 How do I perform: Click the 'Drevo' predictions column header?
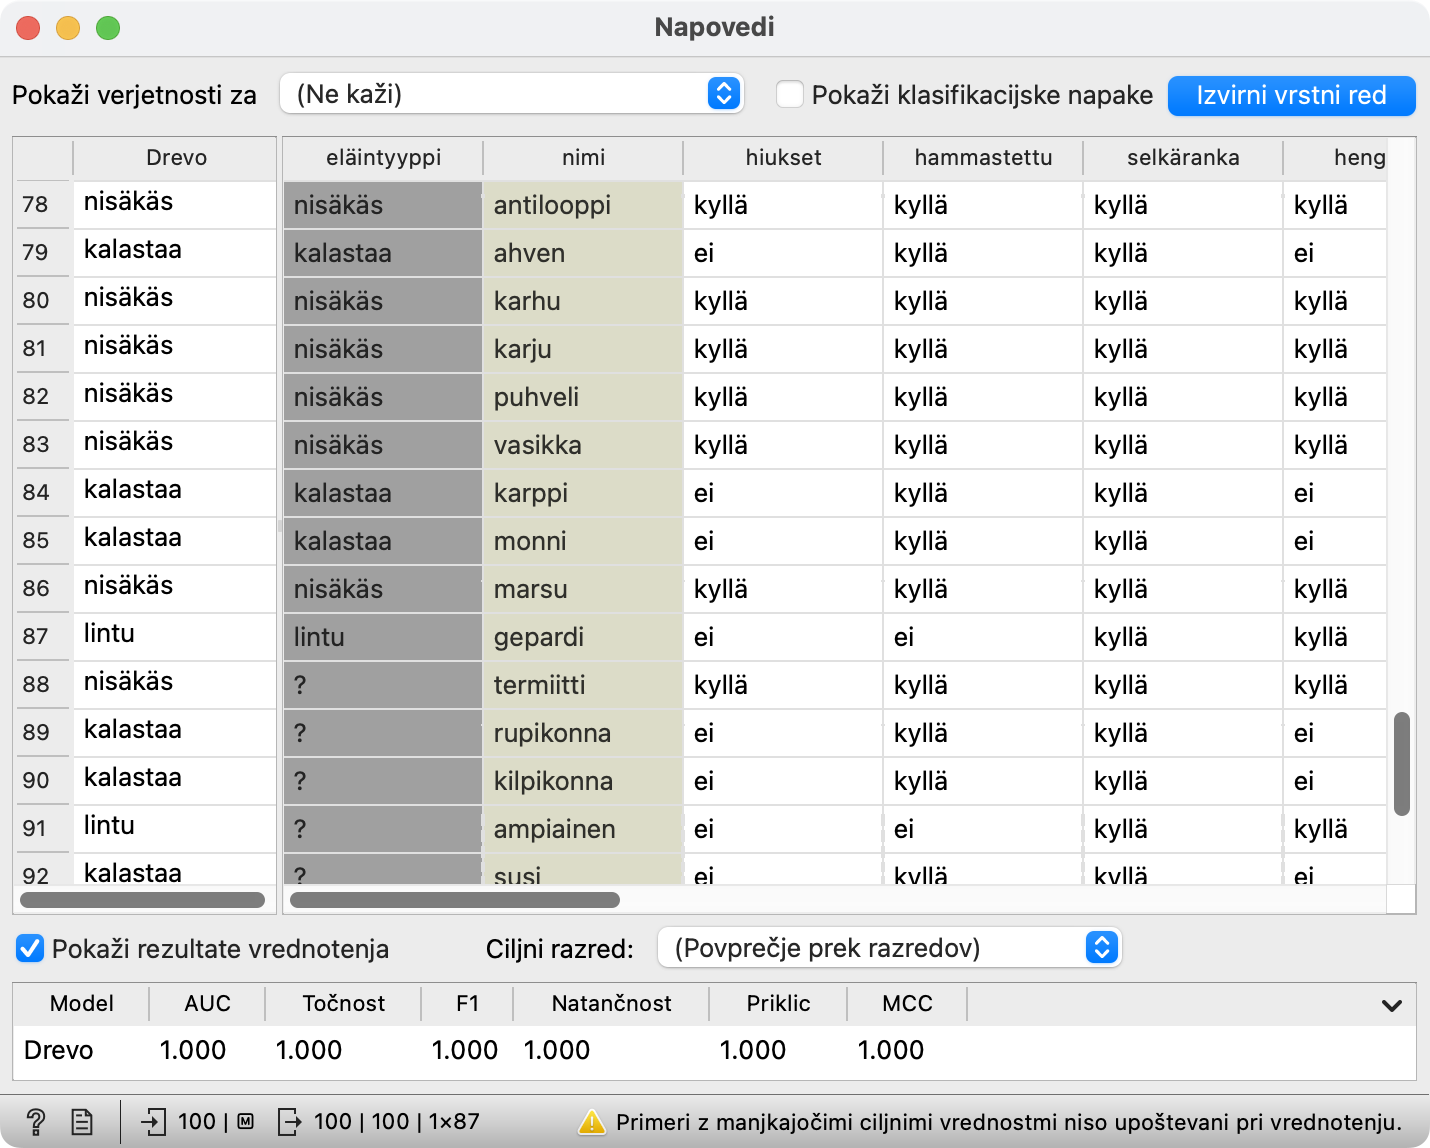pyautogui.click(x=176, y=158)
